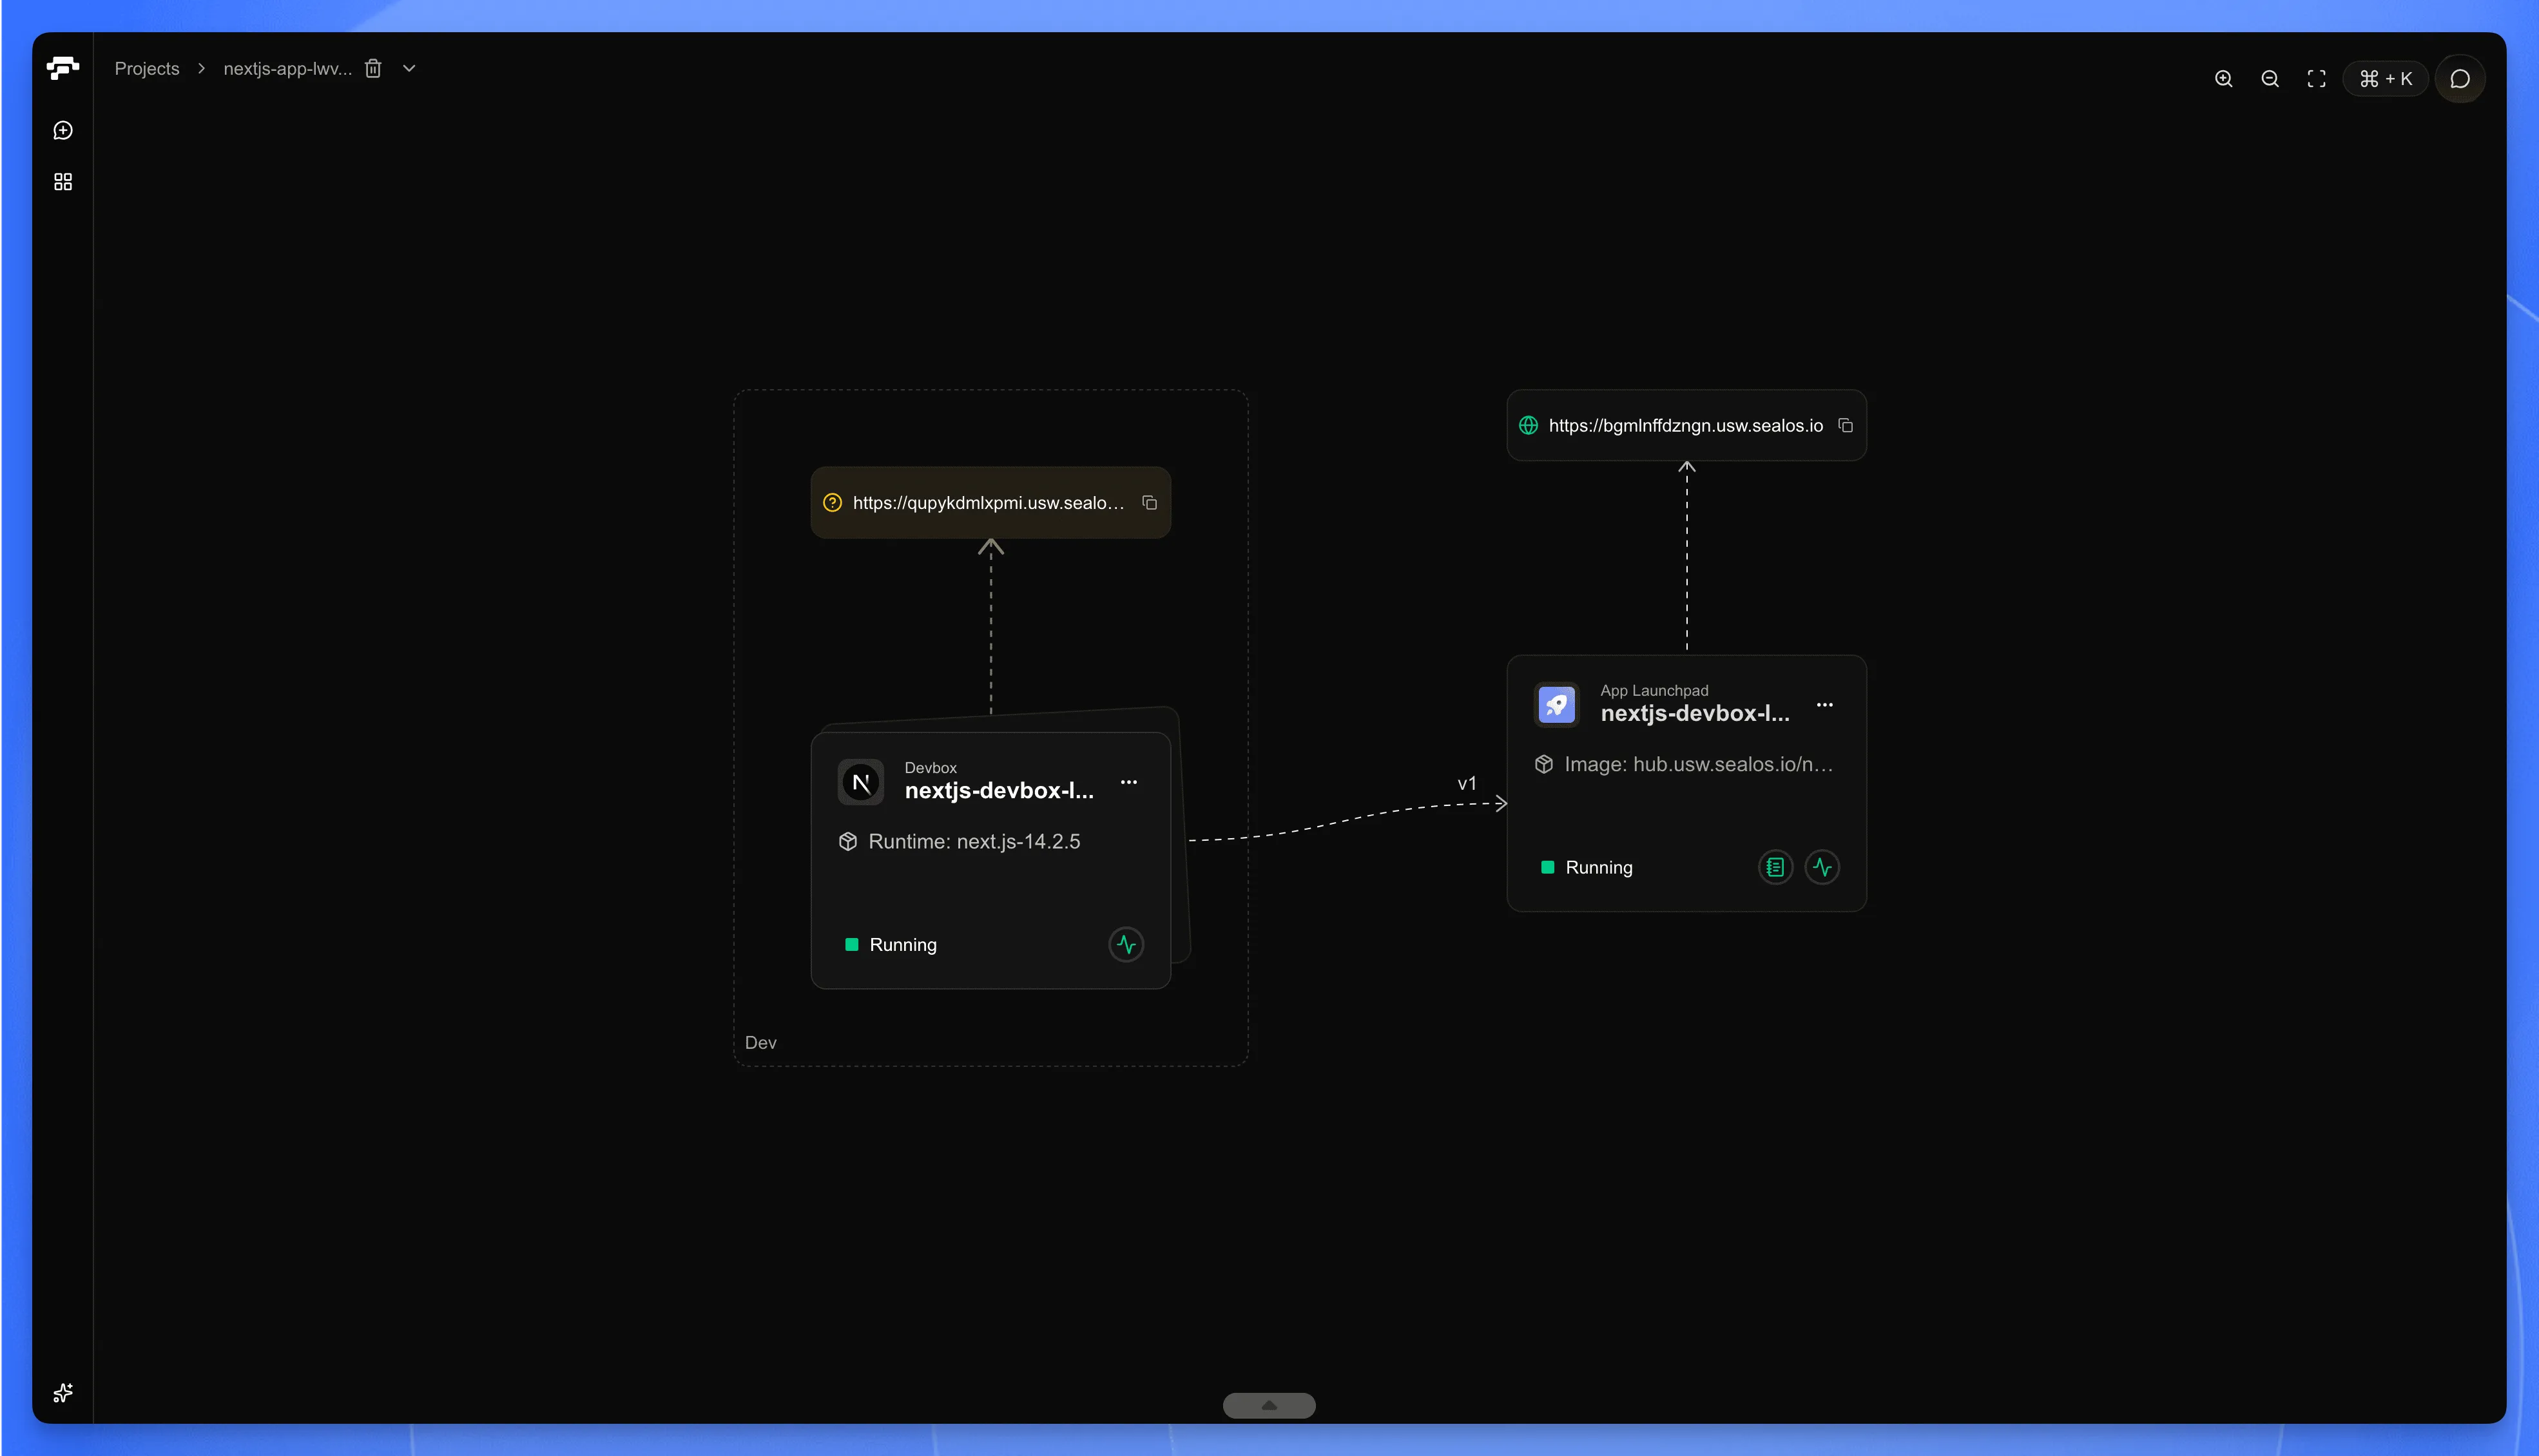Open App Launchpad monitoring activity icon
Screen dimensions: 2539x1456
pyautogui.click(x=1823, y=868)
